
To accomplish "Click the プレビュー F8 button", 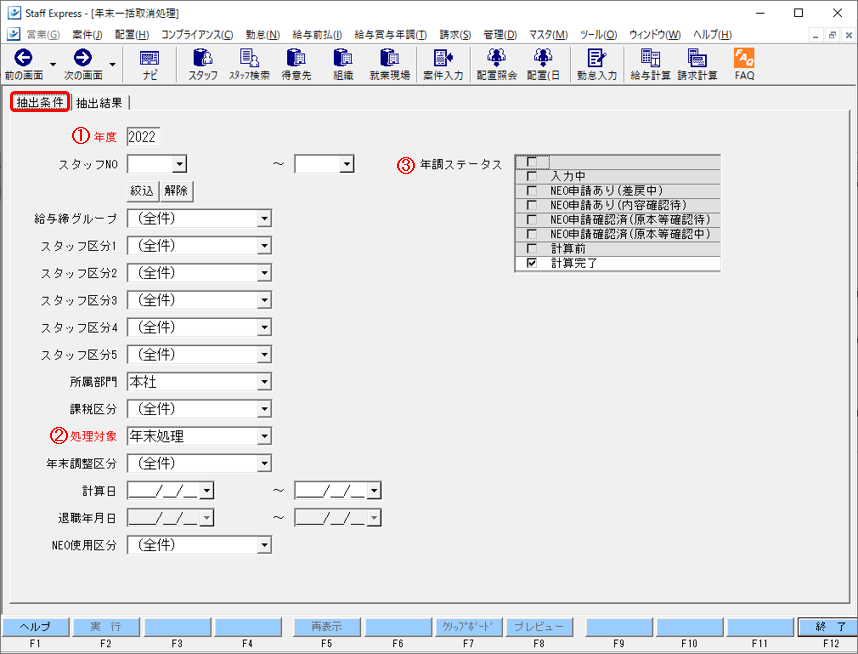I will coord(539,627).
